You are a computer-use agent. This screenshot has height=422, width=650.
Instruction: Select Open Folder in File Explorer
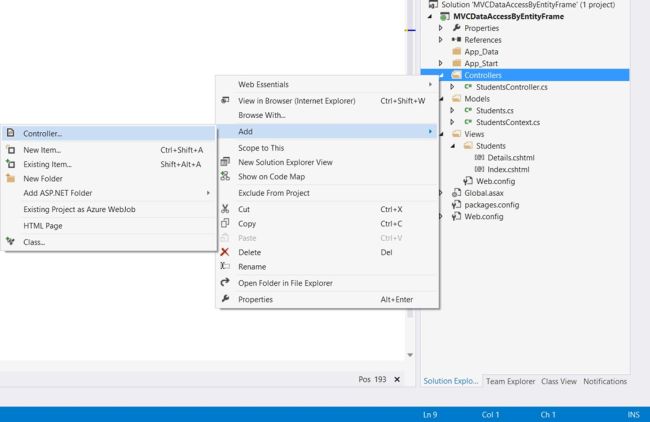327,283
